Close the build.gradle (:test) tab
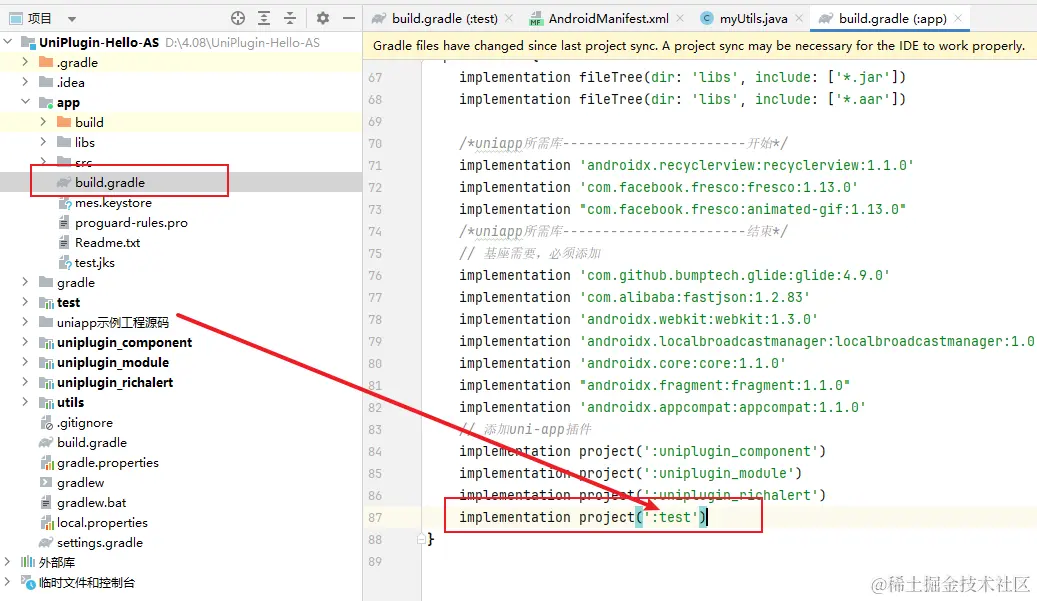Image resolution: width=1037 pixels, height=601 pixels. coord(509,19)
